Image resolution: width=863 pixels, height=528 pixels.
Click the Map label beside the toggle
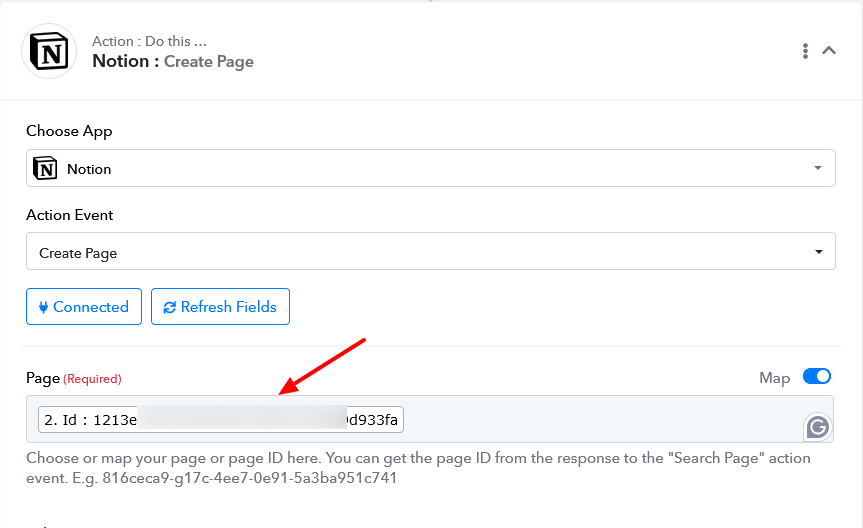tap(774, 378)
